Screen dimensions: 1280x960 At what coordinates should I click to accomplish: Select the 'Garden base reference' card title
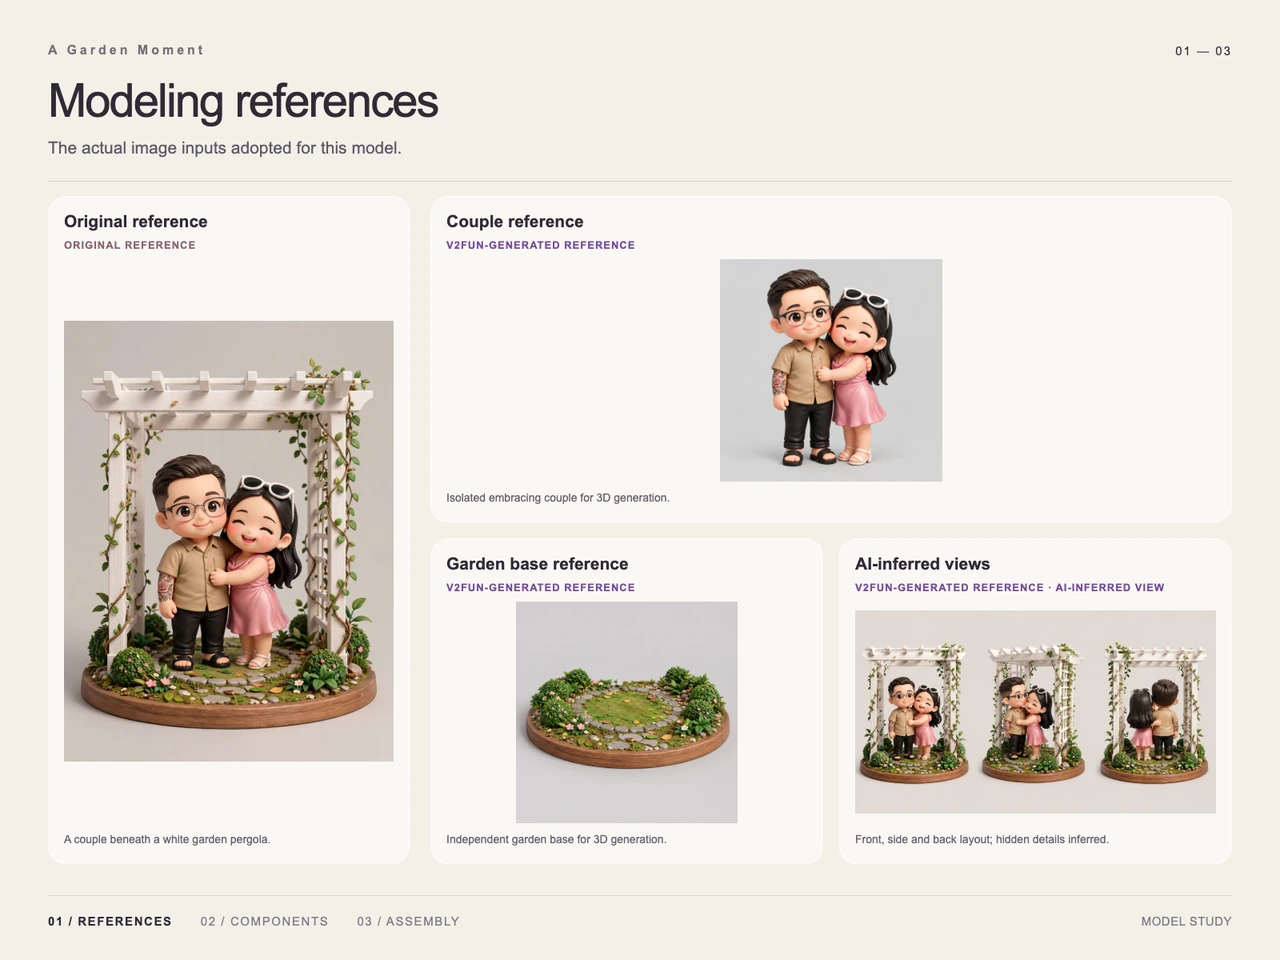point(537,564)
